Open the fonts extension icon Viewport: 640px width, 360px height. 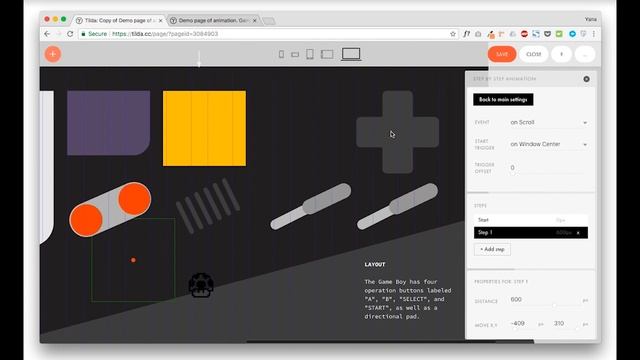[x=466, y=34]
